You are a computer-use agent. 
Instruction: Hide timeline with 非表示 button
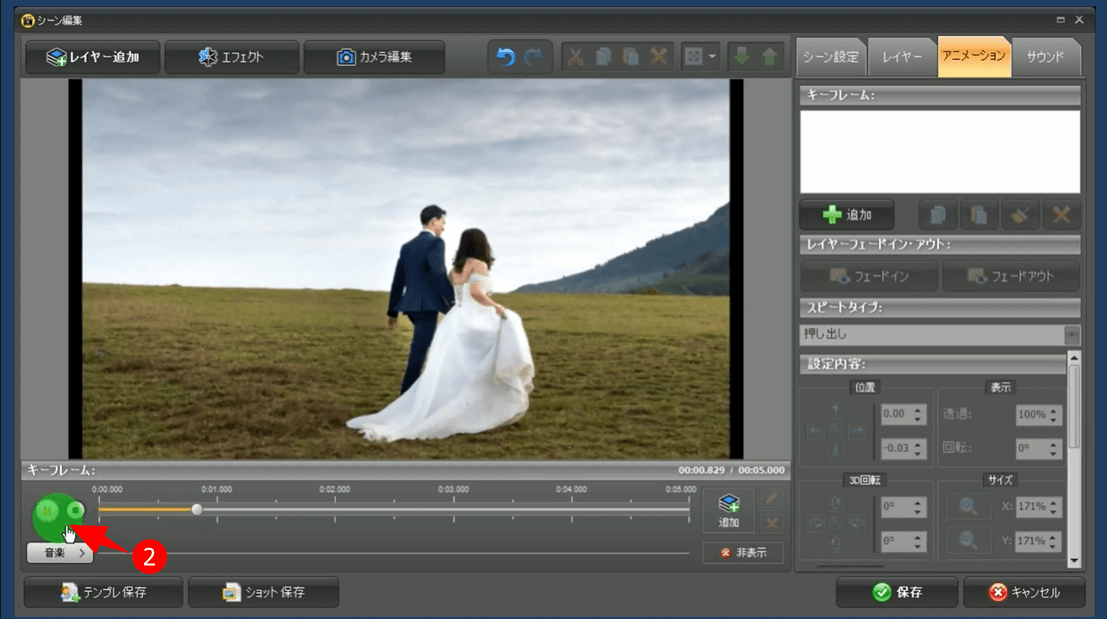point(742,553)
